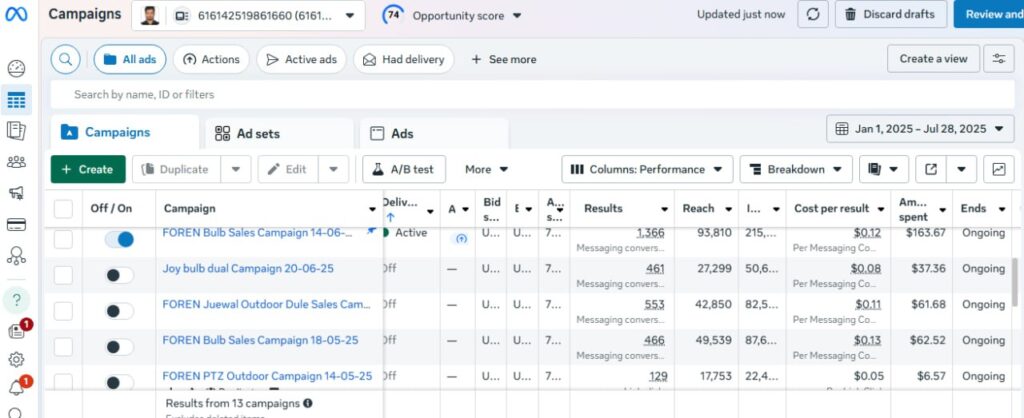Open the filter settings sliders icon

click(997, 59)
